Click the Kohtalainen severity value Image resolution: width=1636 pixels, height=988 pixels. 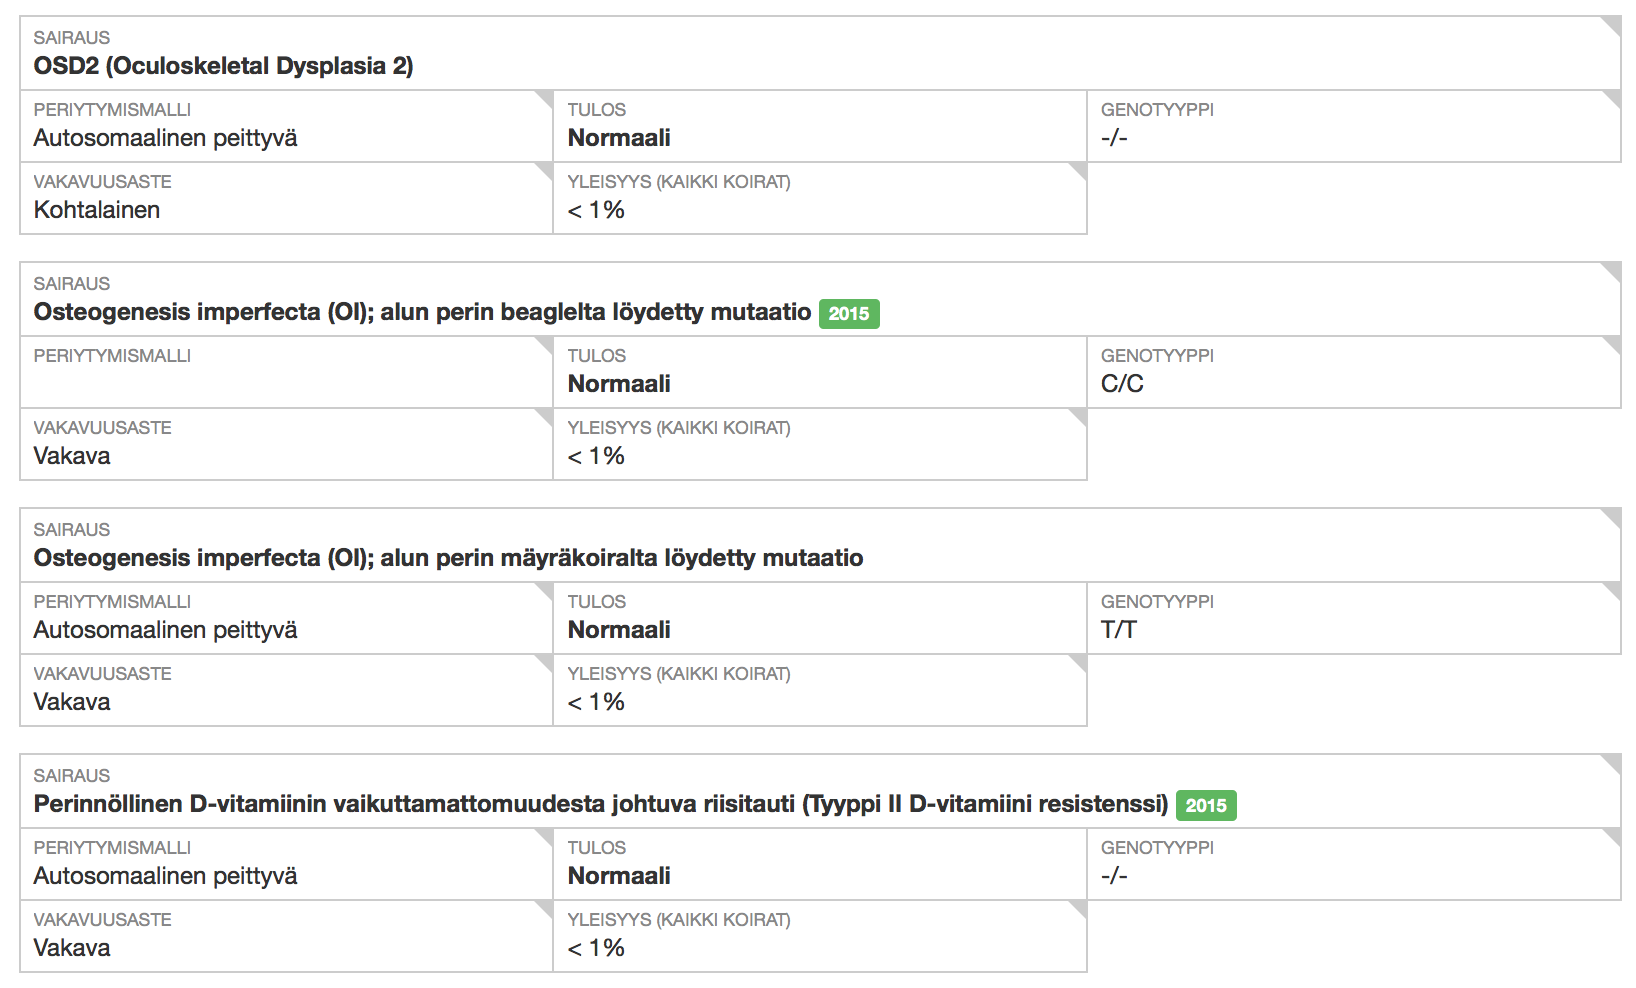pyautogui.click(x=97, y=210)
